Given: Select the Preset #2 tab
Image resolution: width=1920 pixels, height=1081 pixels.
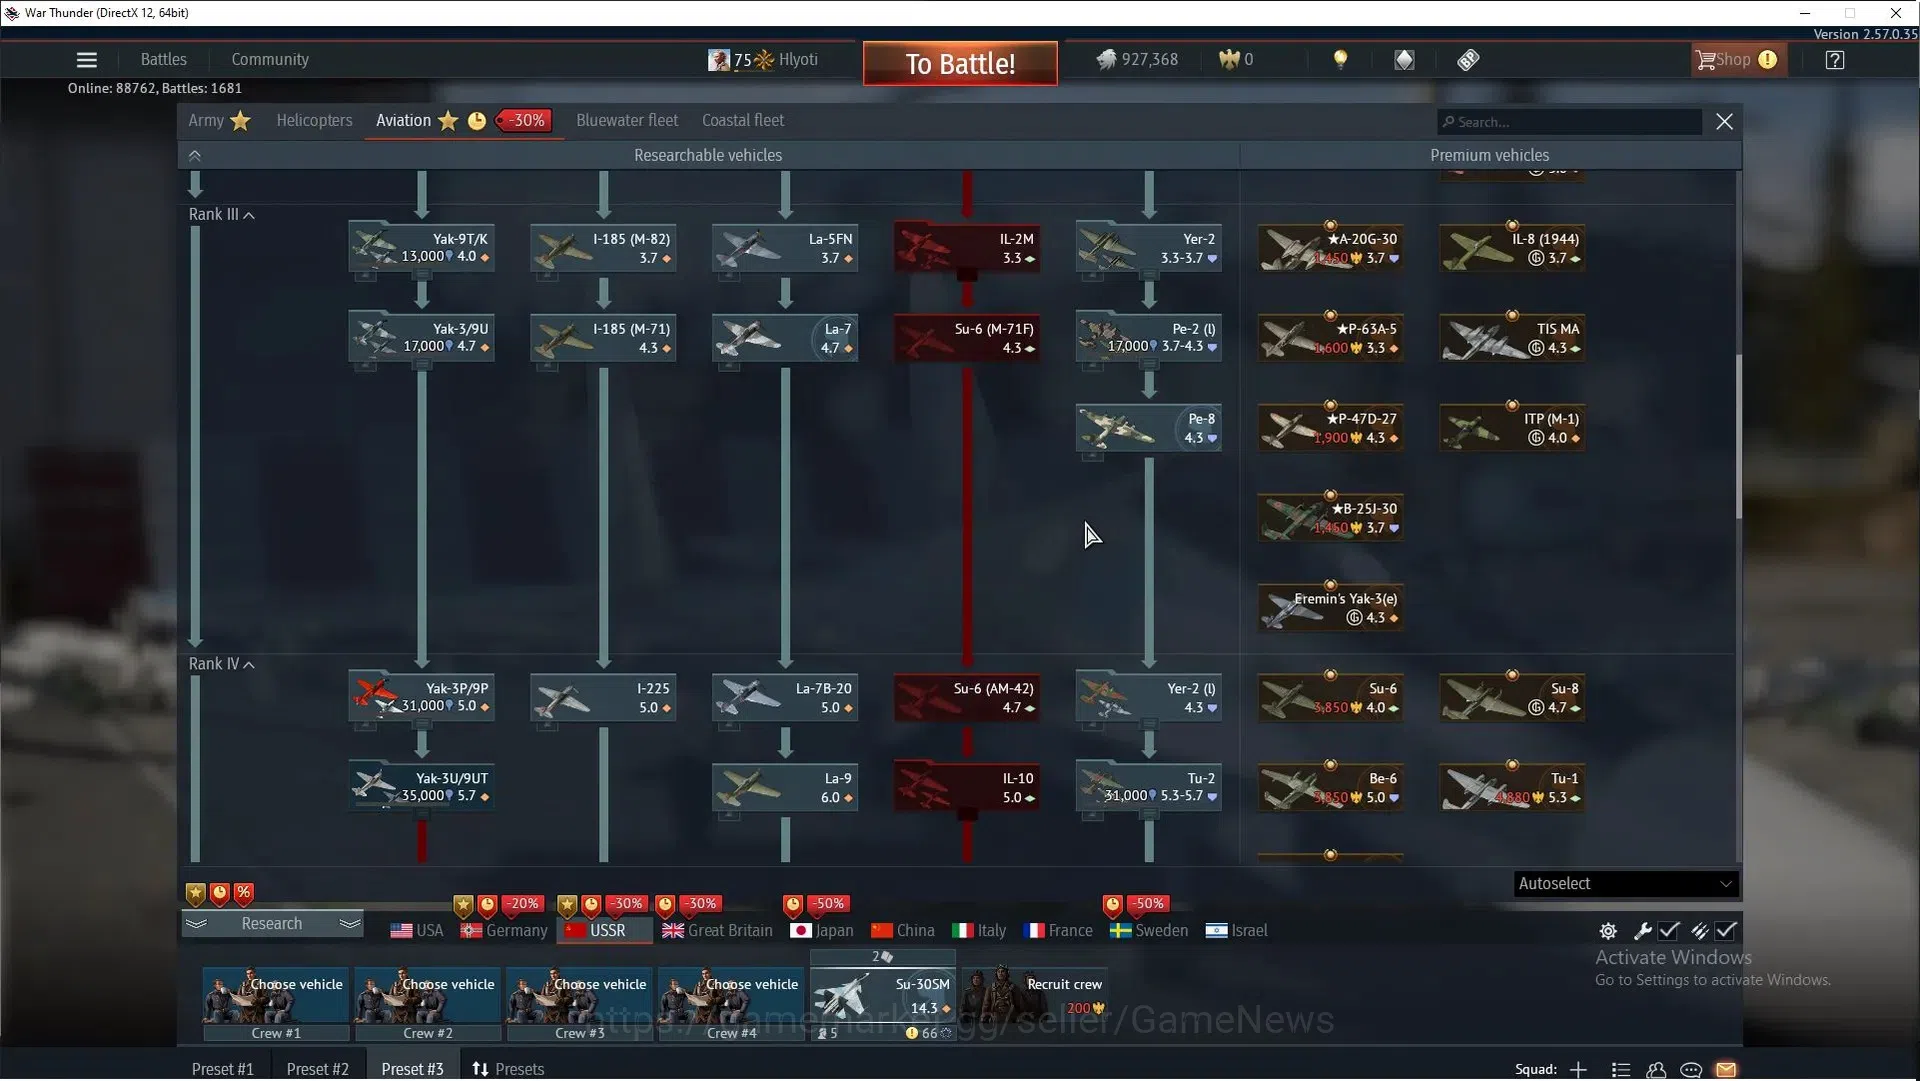Looking at the screenshot, I should tap(318, 1070).
